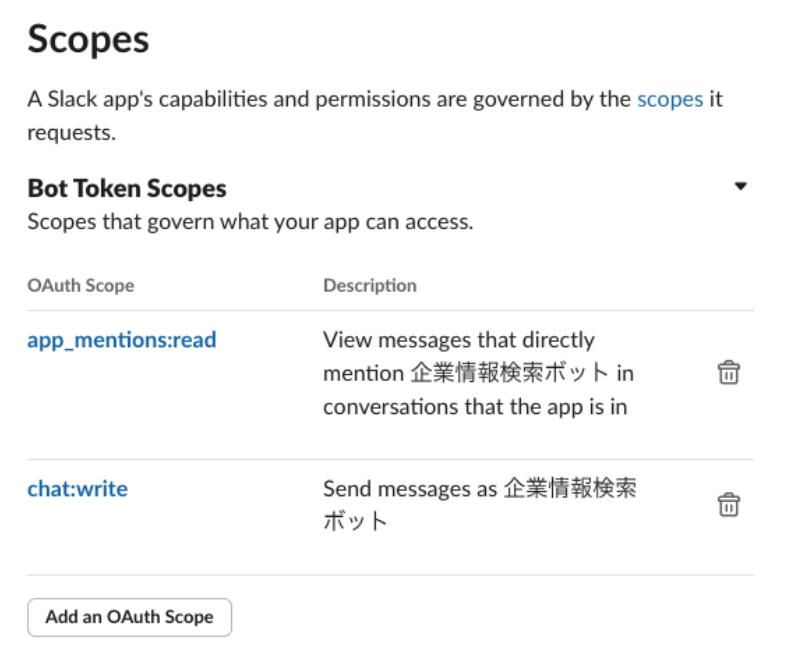Collapse the Bot Token Scopes section

coord(740,187)
